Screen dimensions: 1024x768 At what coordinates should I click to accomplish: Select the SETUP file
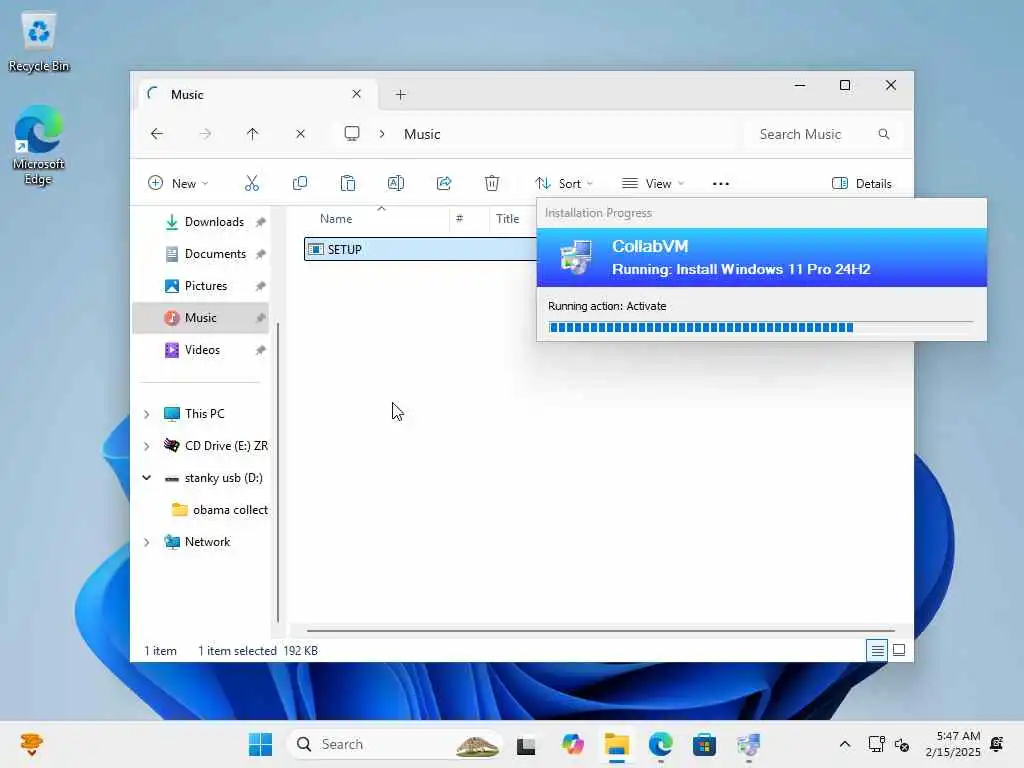(x=420, y=249)
